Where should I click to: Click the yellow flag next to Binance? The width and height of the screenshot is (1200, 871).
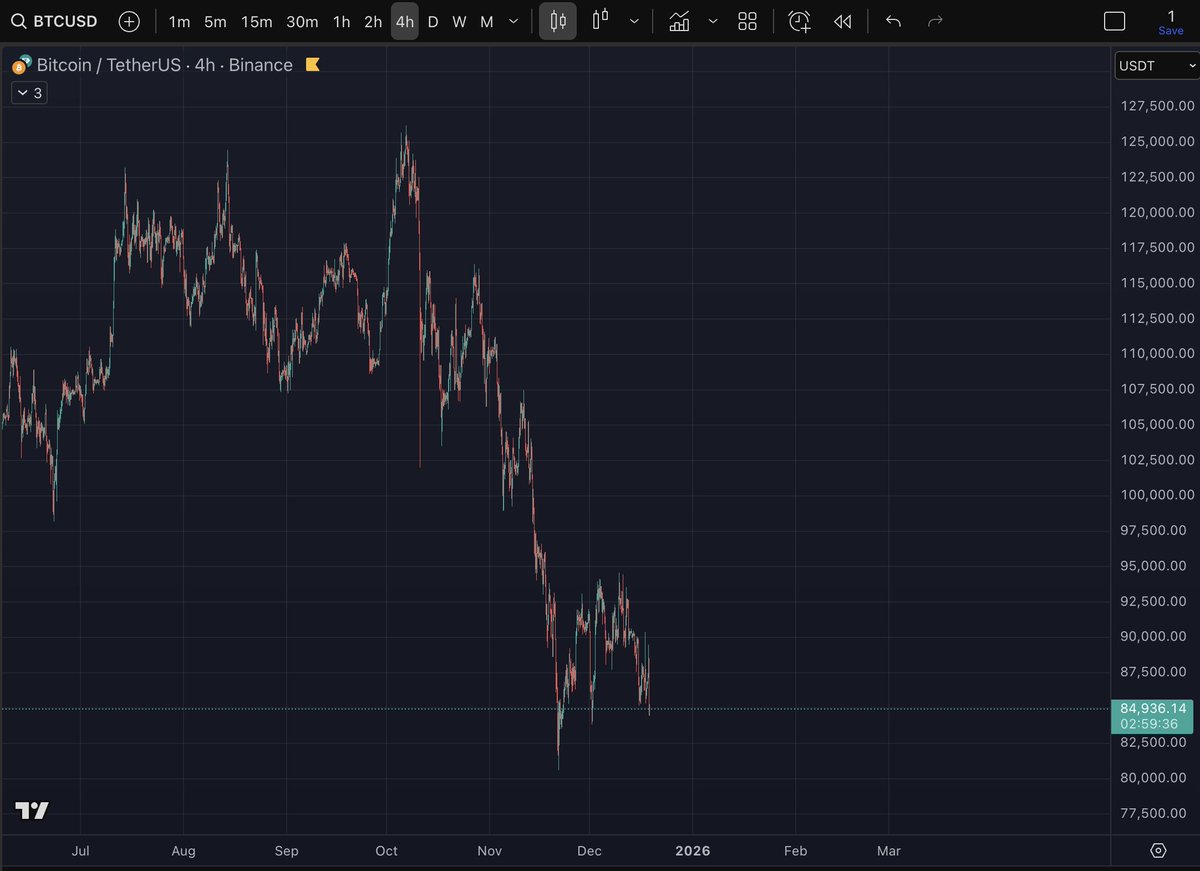(x=312, y=65)
